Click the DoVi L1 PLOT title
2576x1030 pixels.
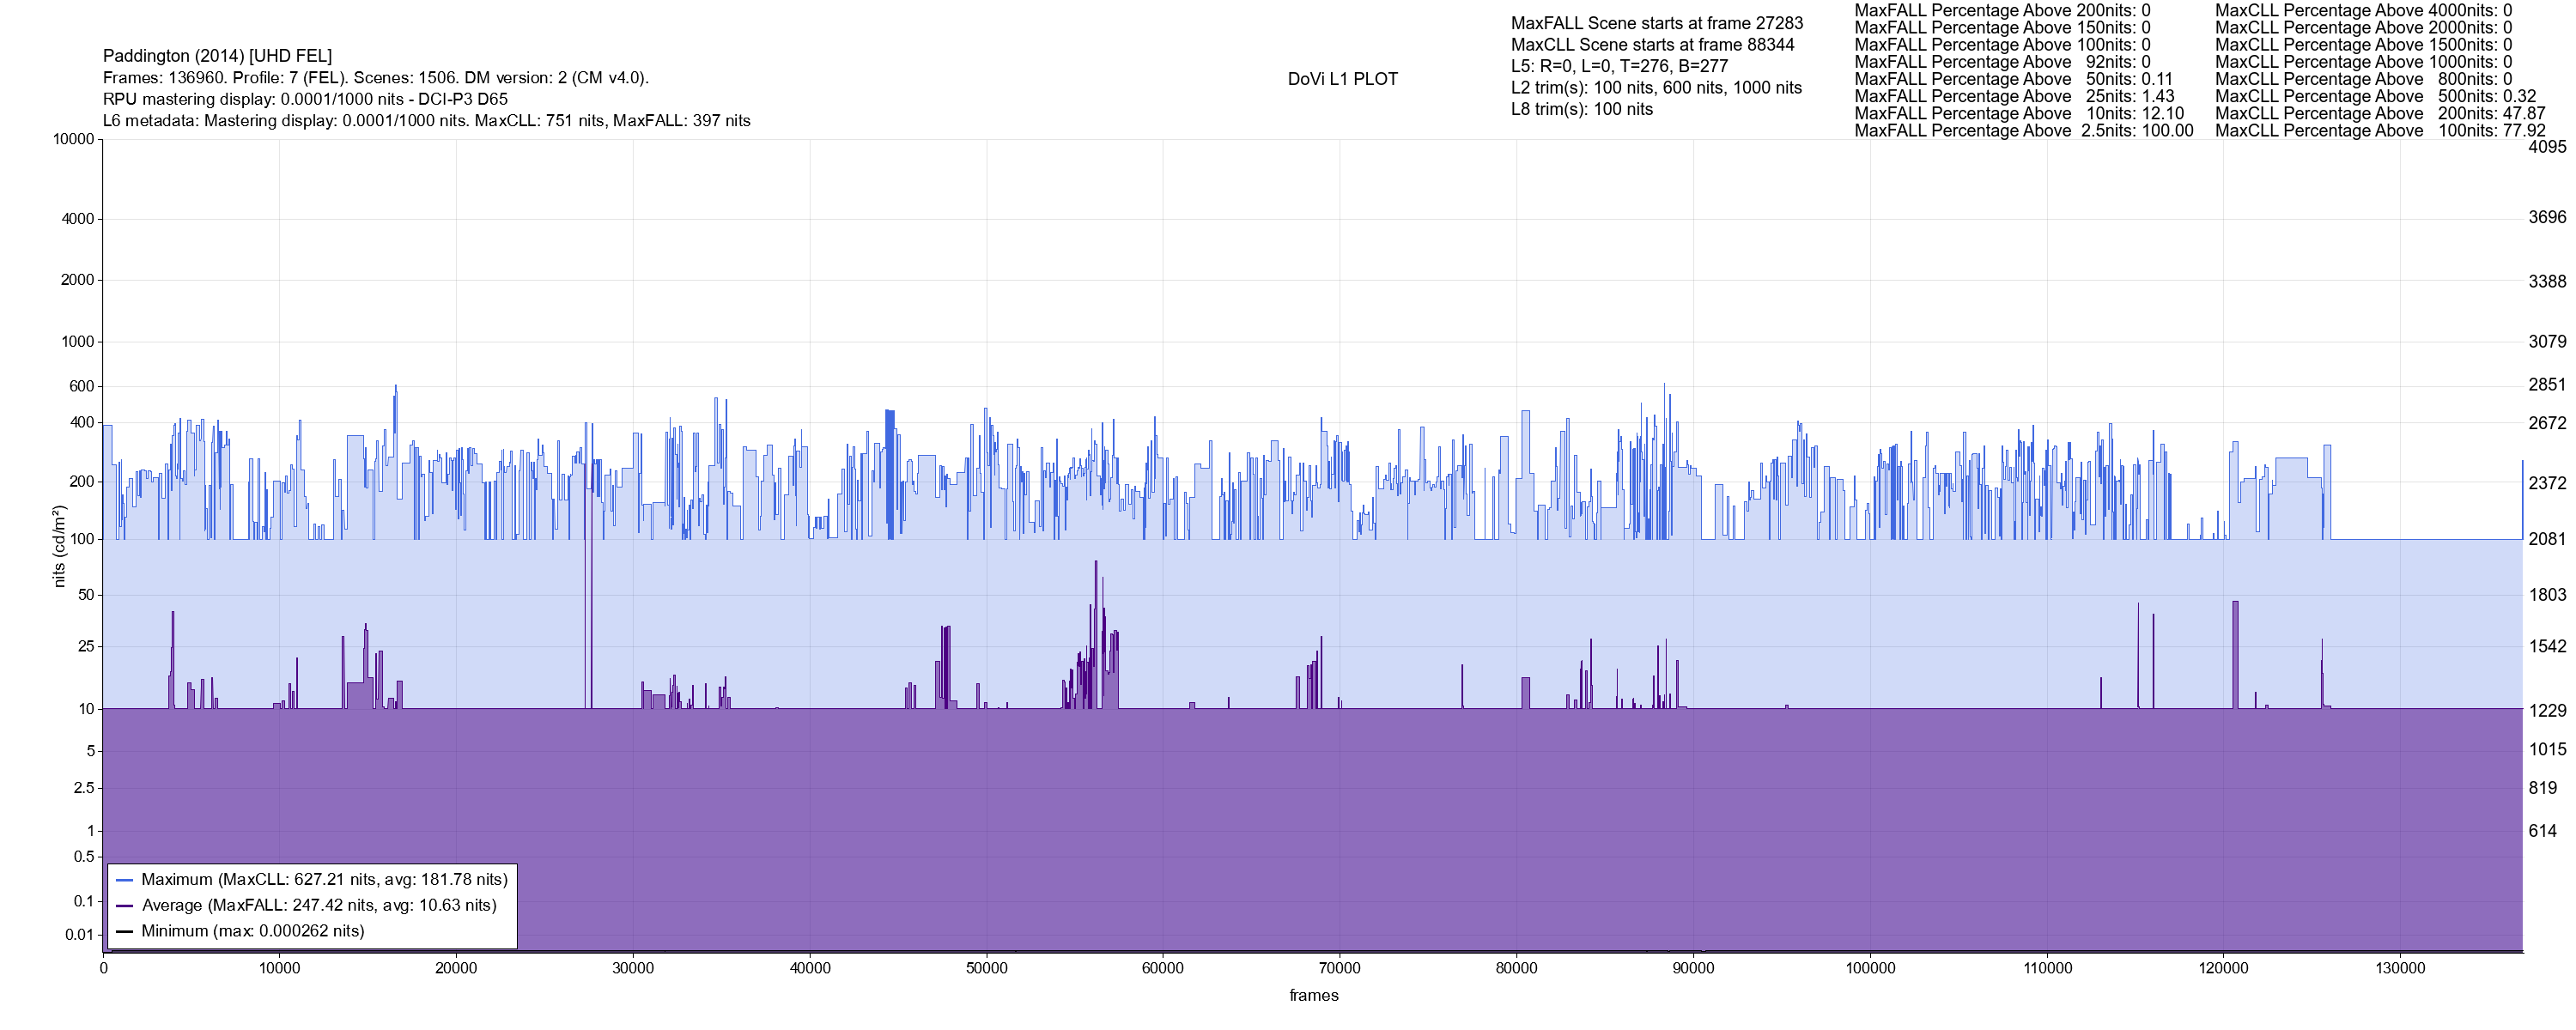(x=1342, y=79)
